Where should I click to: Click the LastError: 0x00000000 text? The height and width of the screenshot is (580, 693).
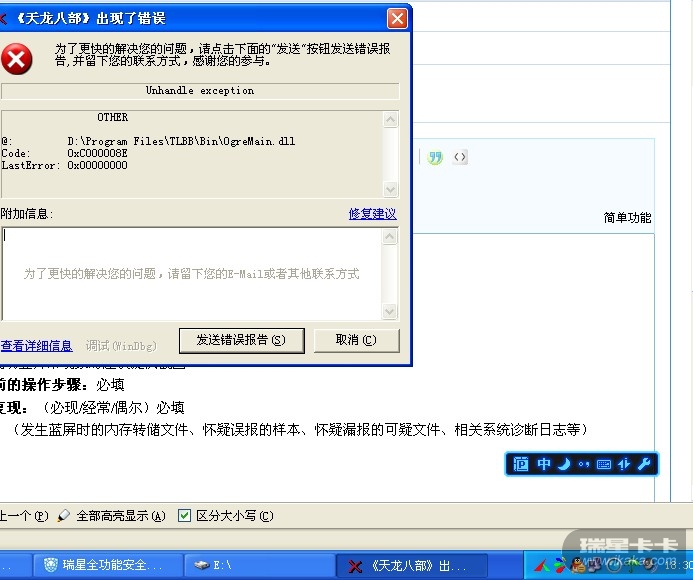point(65,165)
